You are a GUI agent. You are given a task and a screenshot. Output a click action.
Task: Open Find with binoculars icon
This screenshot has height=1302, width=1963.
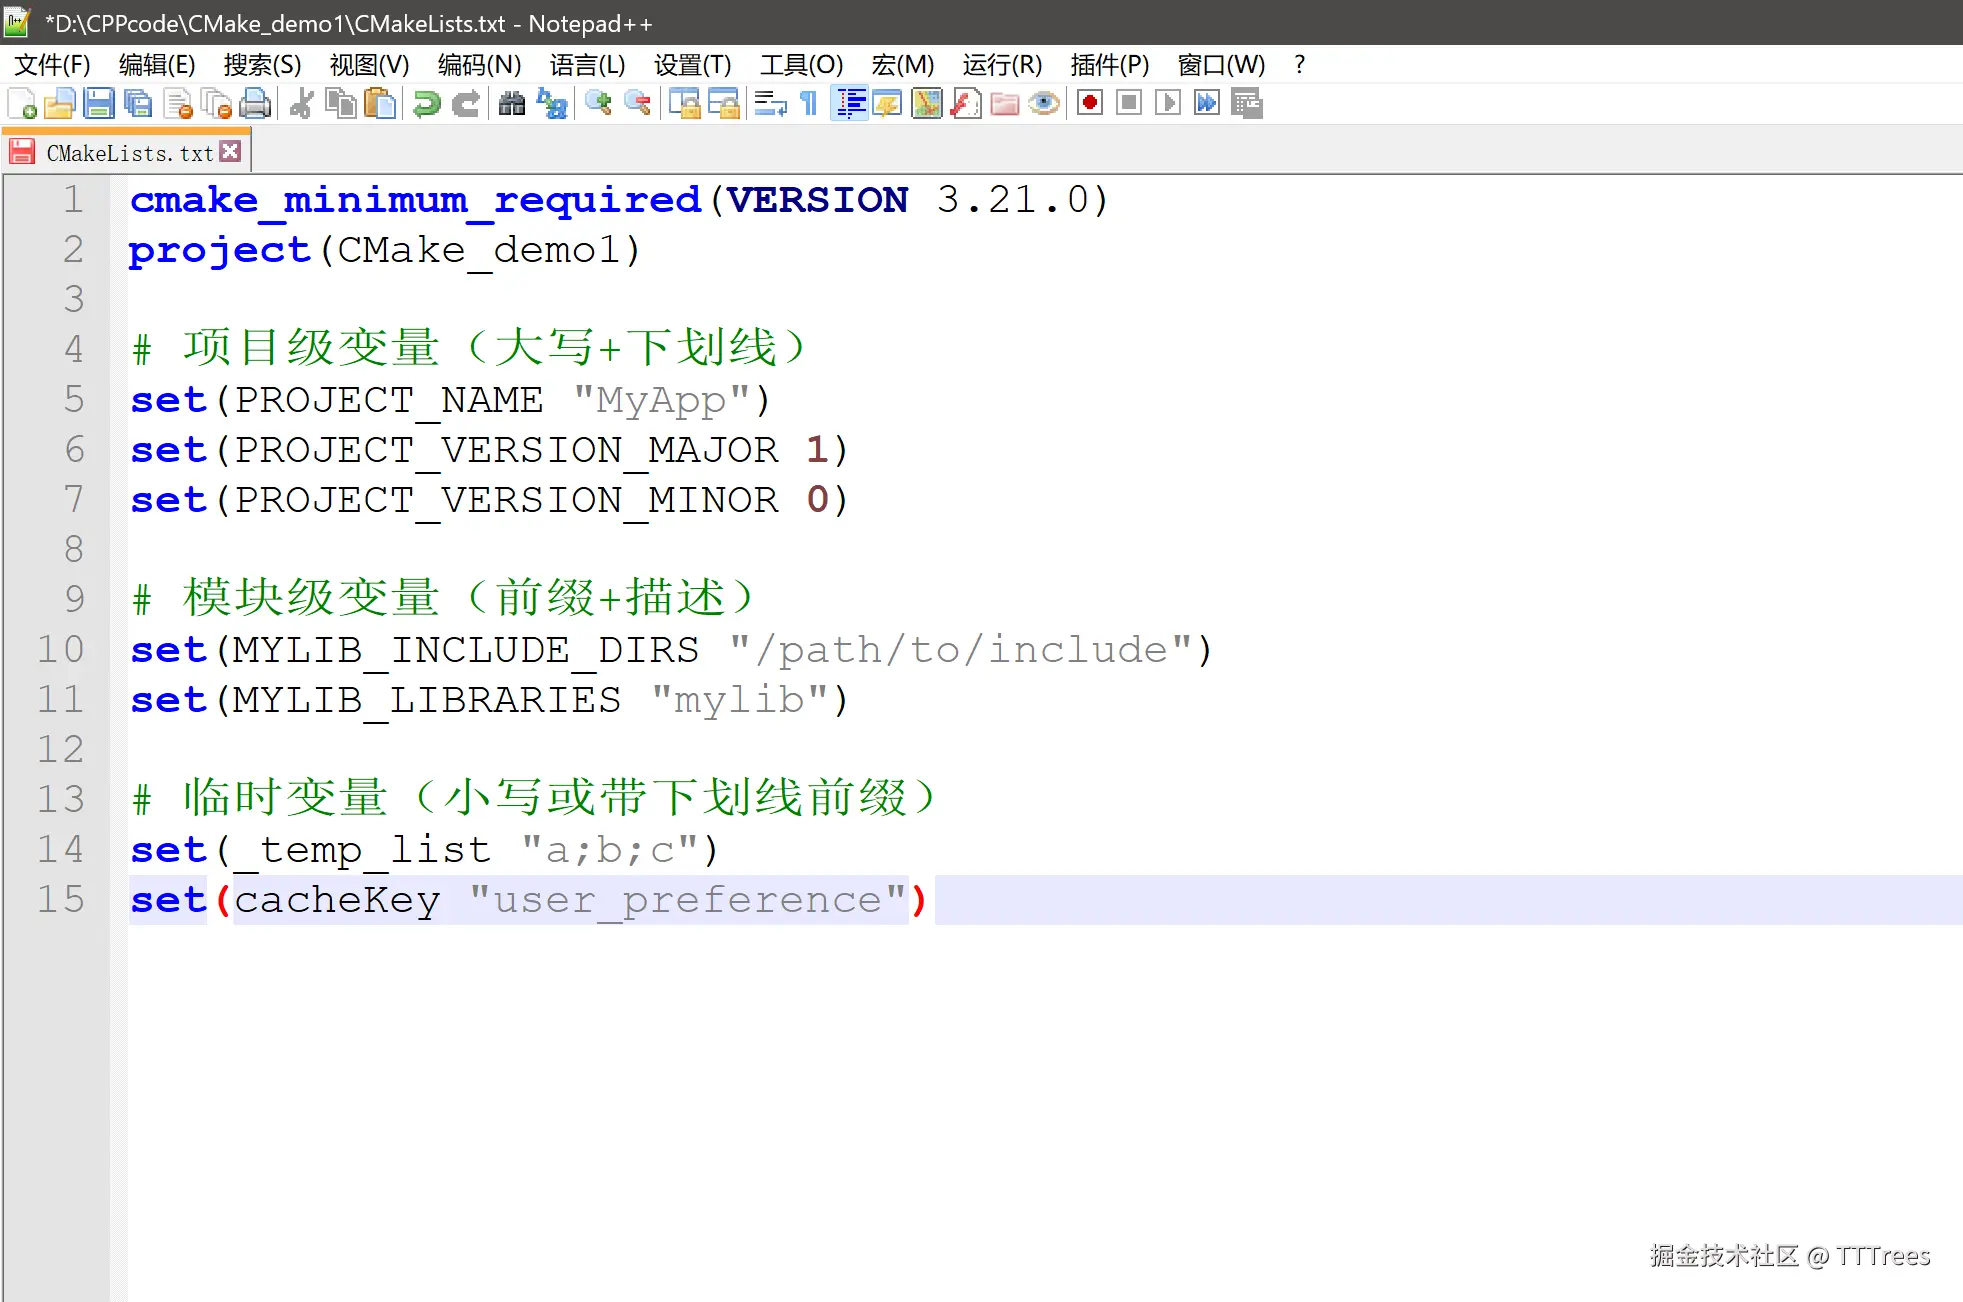512,103
